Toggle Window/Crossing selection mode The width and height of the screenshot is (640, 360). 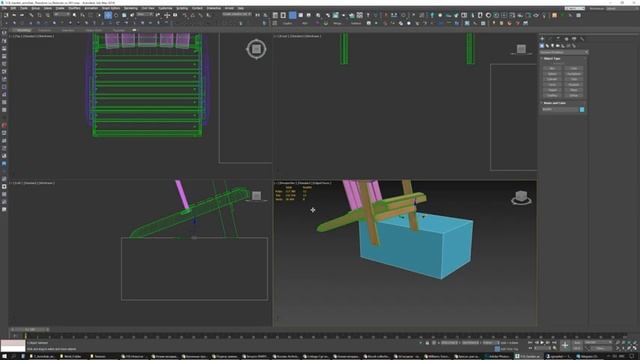99,15
